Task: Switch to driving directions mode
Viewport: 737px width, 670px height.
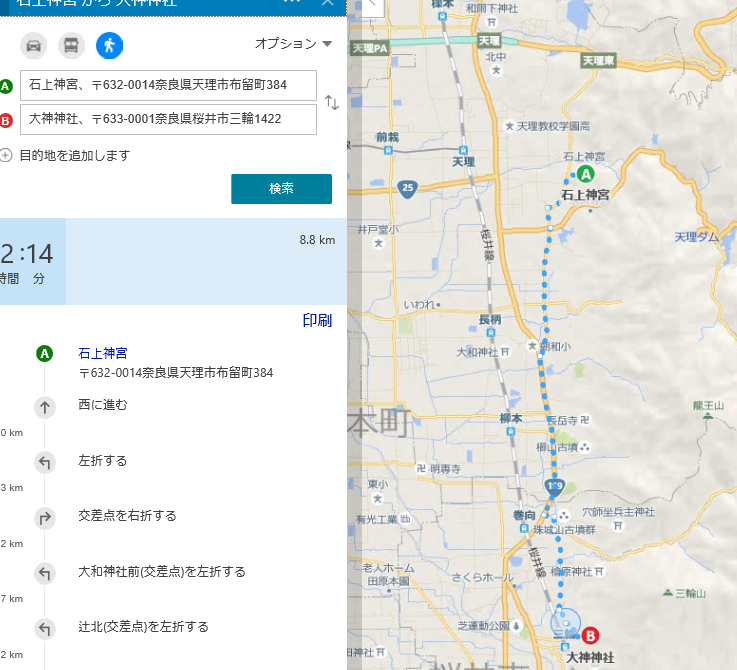Action: tap(34, 45)
